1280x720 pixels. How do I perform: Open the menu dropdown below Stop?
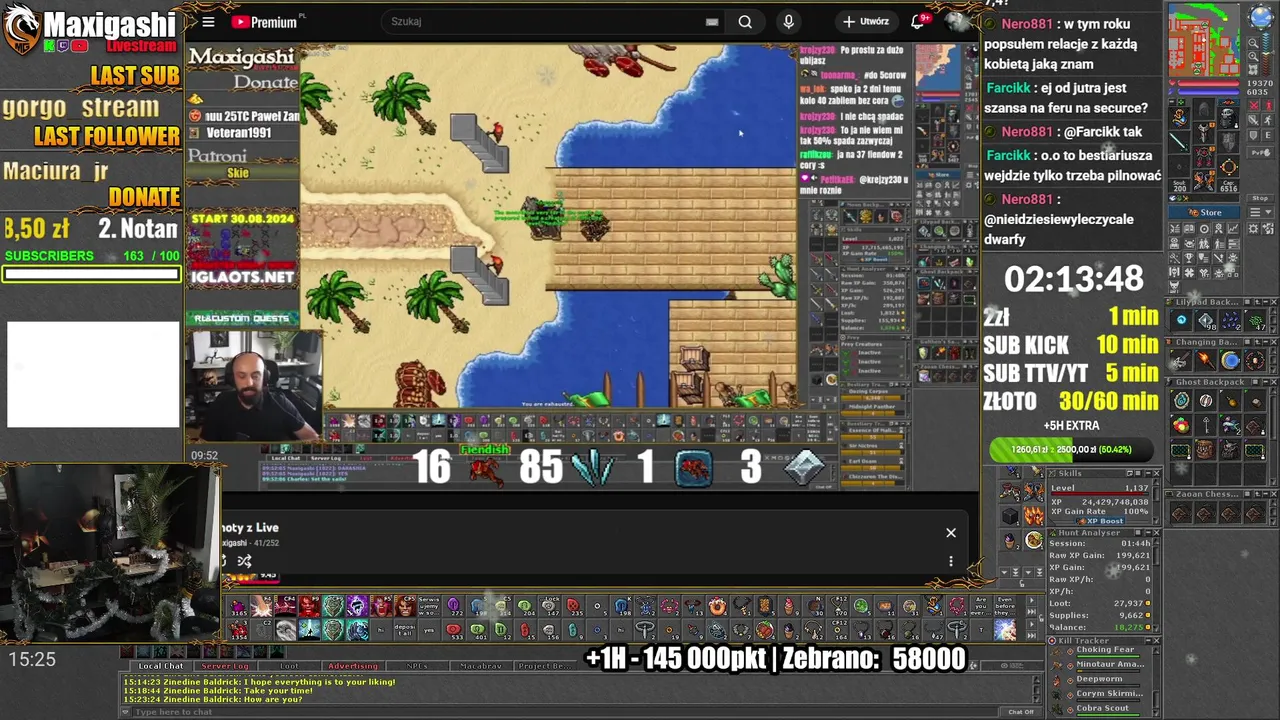click(x=1261, y=211)
